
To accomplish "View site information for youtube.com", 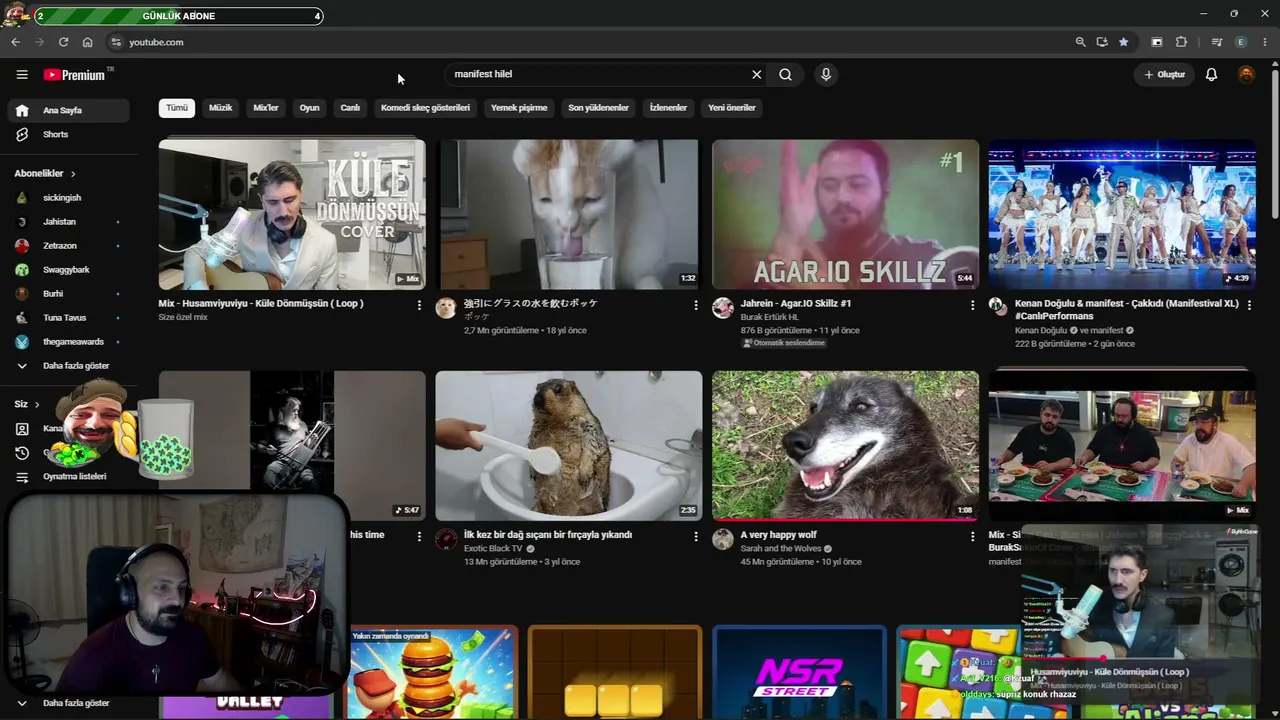I will [x=116, y=42].
